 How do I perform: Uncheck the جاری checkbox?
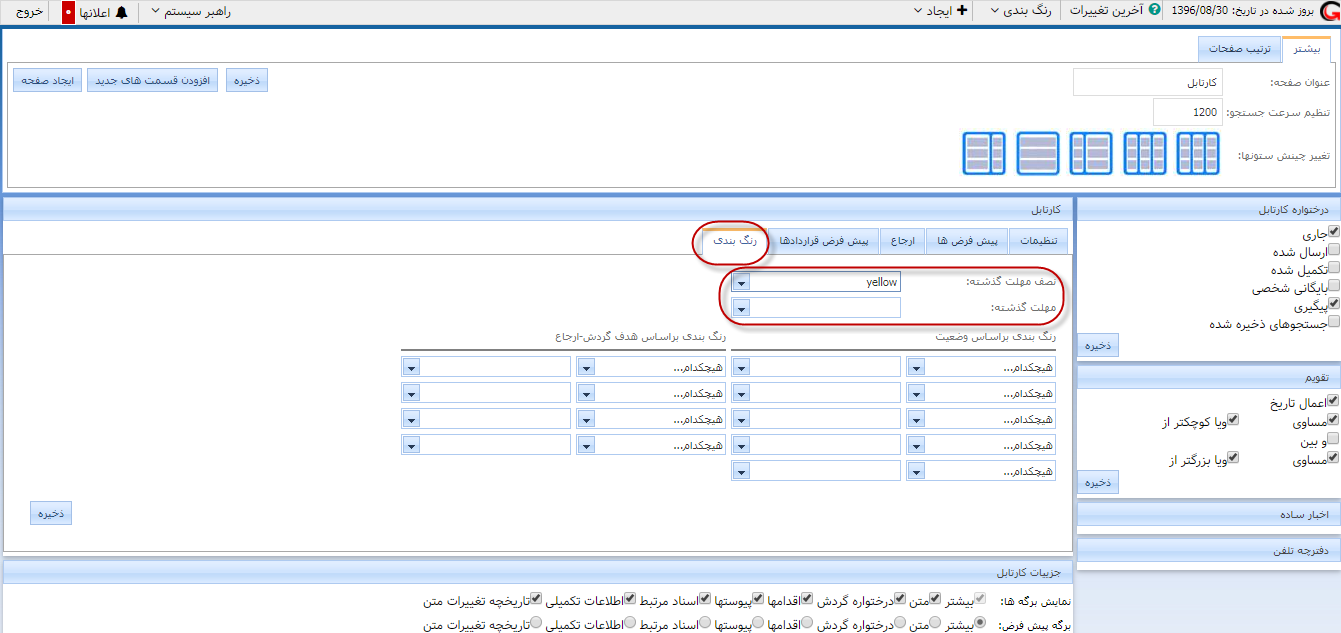(1333, 232)
